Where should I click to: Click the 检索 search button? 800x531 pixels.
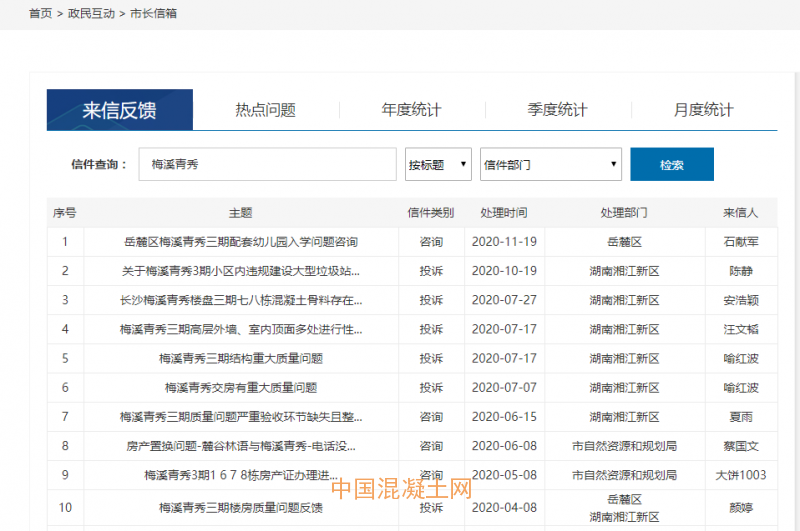pos(671,165)
